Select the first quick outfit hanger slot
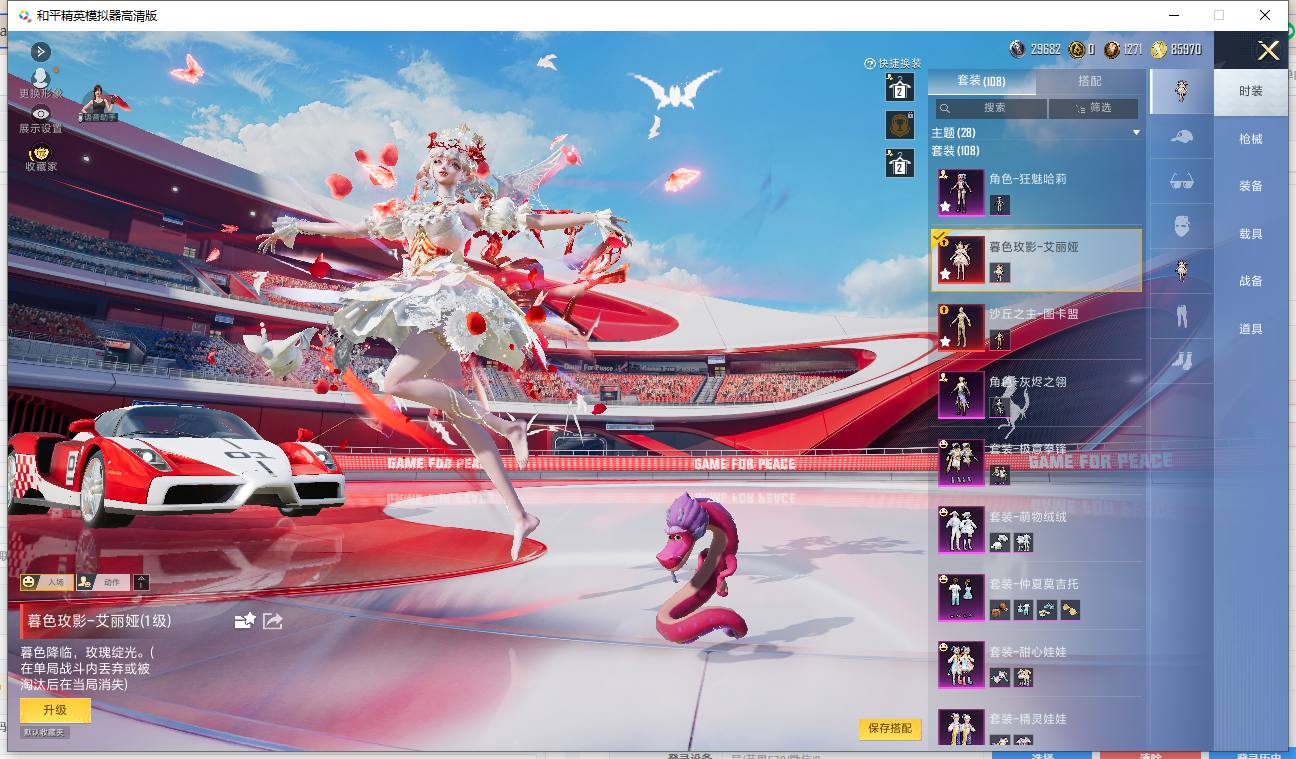This screenshot has width=1296, height=759. click(x=899, y=87)
